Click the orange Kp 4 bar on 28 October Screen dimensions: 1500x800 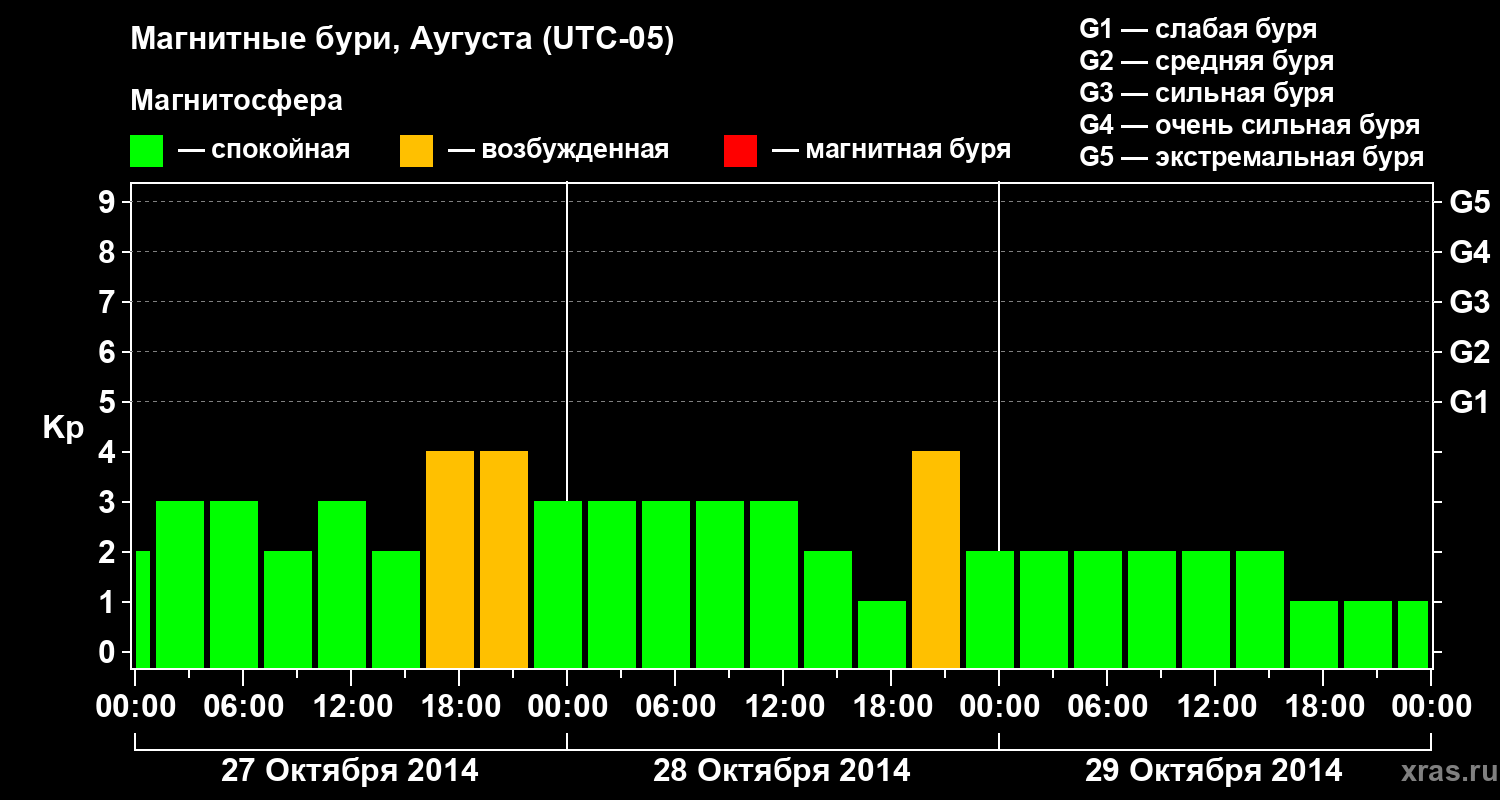(x=936, y=559)
